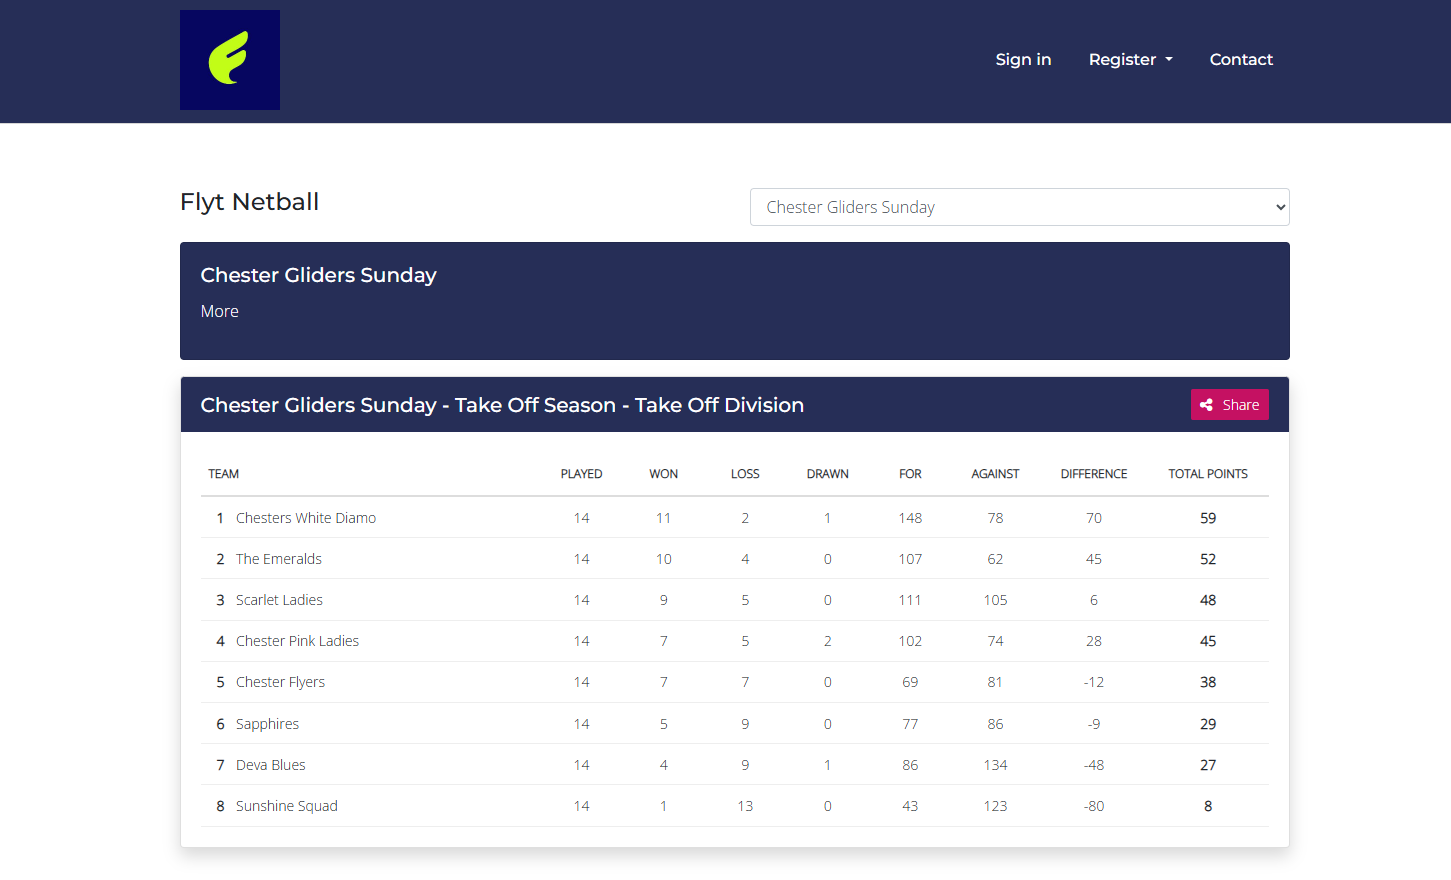Go to the Contact page
The height and width of the screenshot is (880, 1451).
1241,60
